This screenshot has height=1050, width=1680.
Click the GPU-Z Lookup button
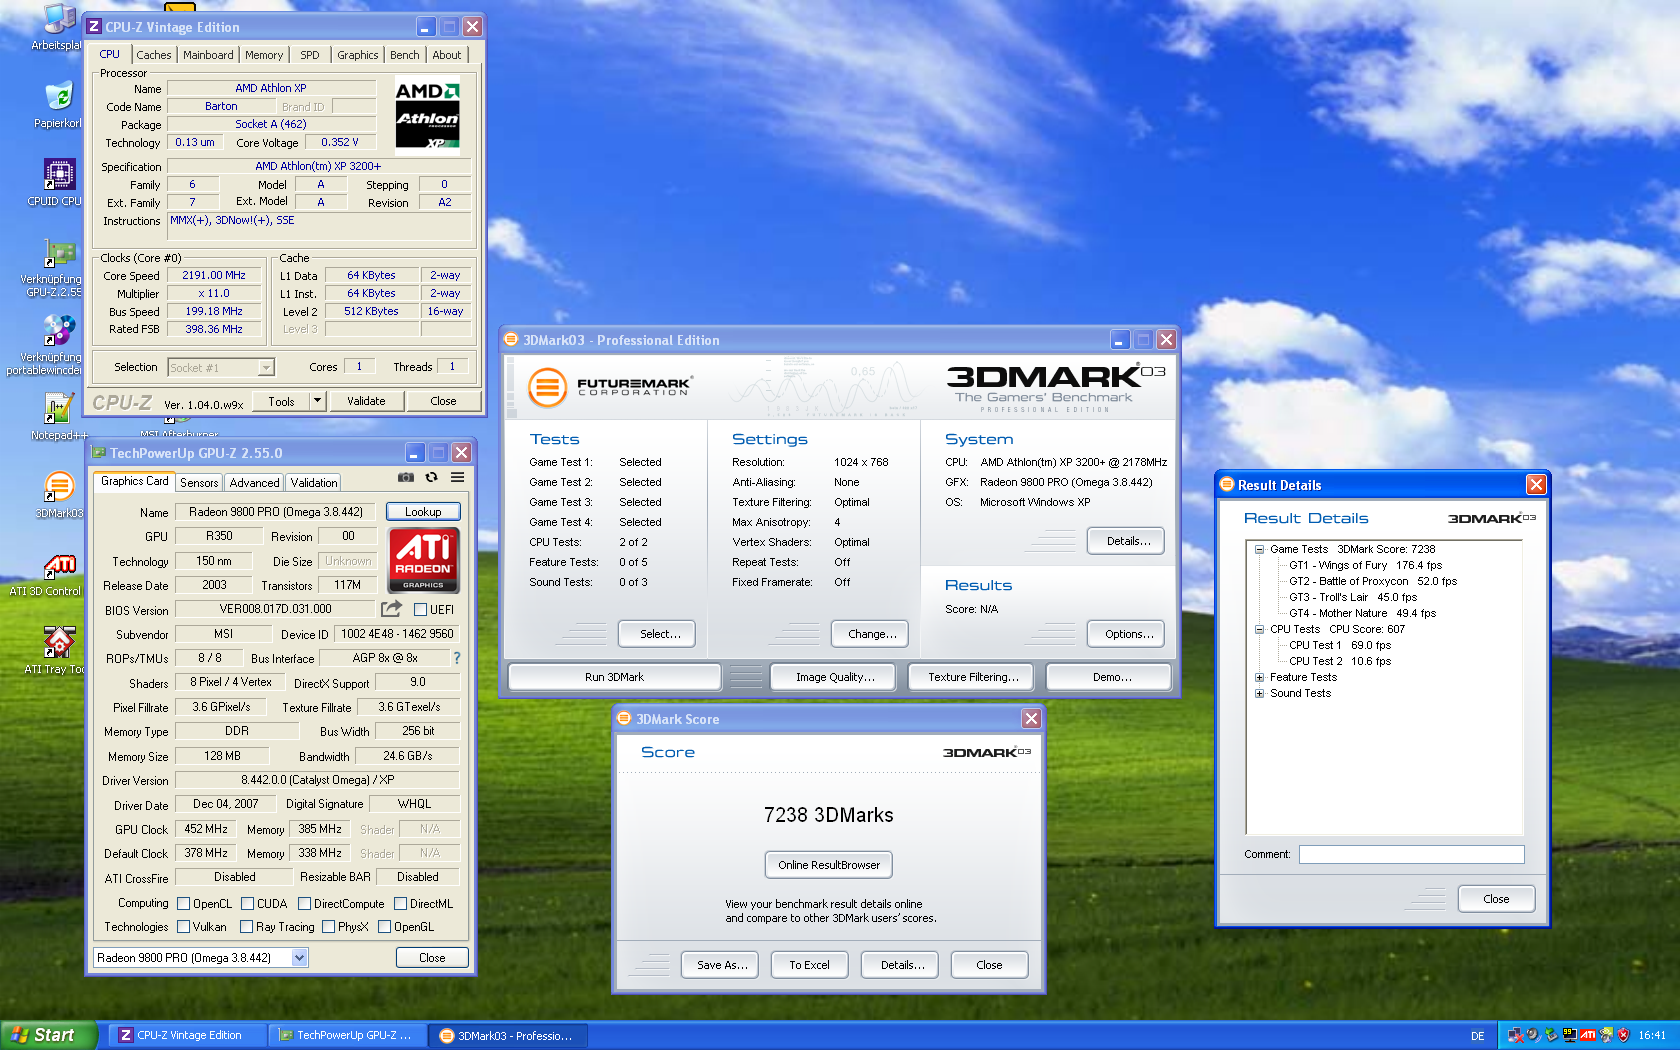(423, 512)
